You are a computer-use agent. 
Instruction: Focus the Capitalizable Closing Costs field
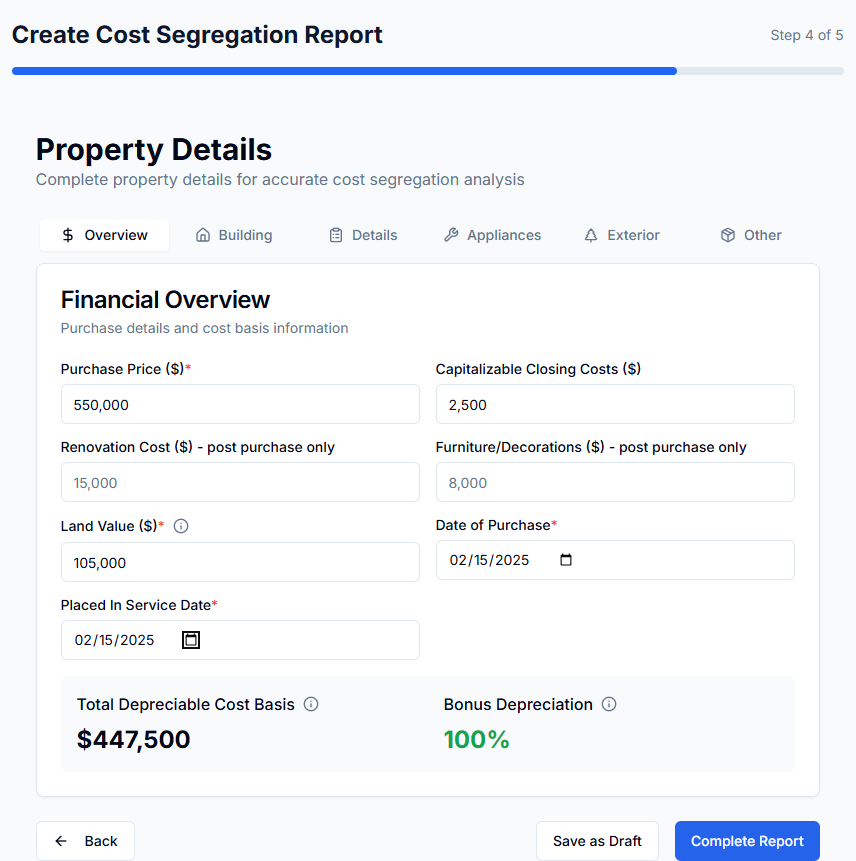point(616,404)
